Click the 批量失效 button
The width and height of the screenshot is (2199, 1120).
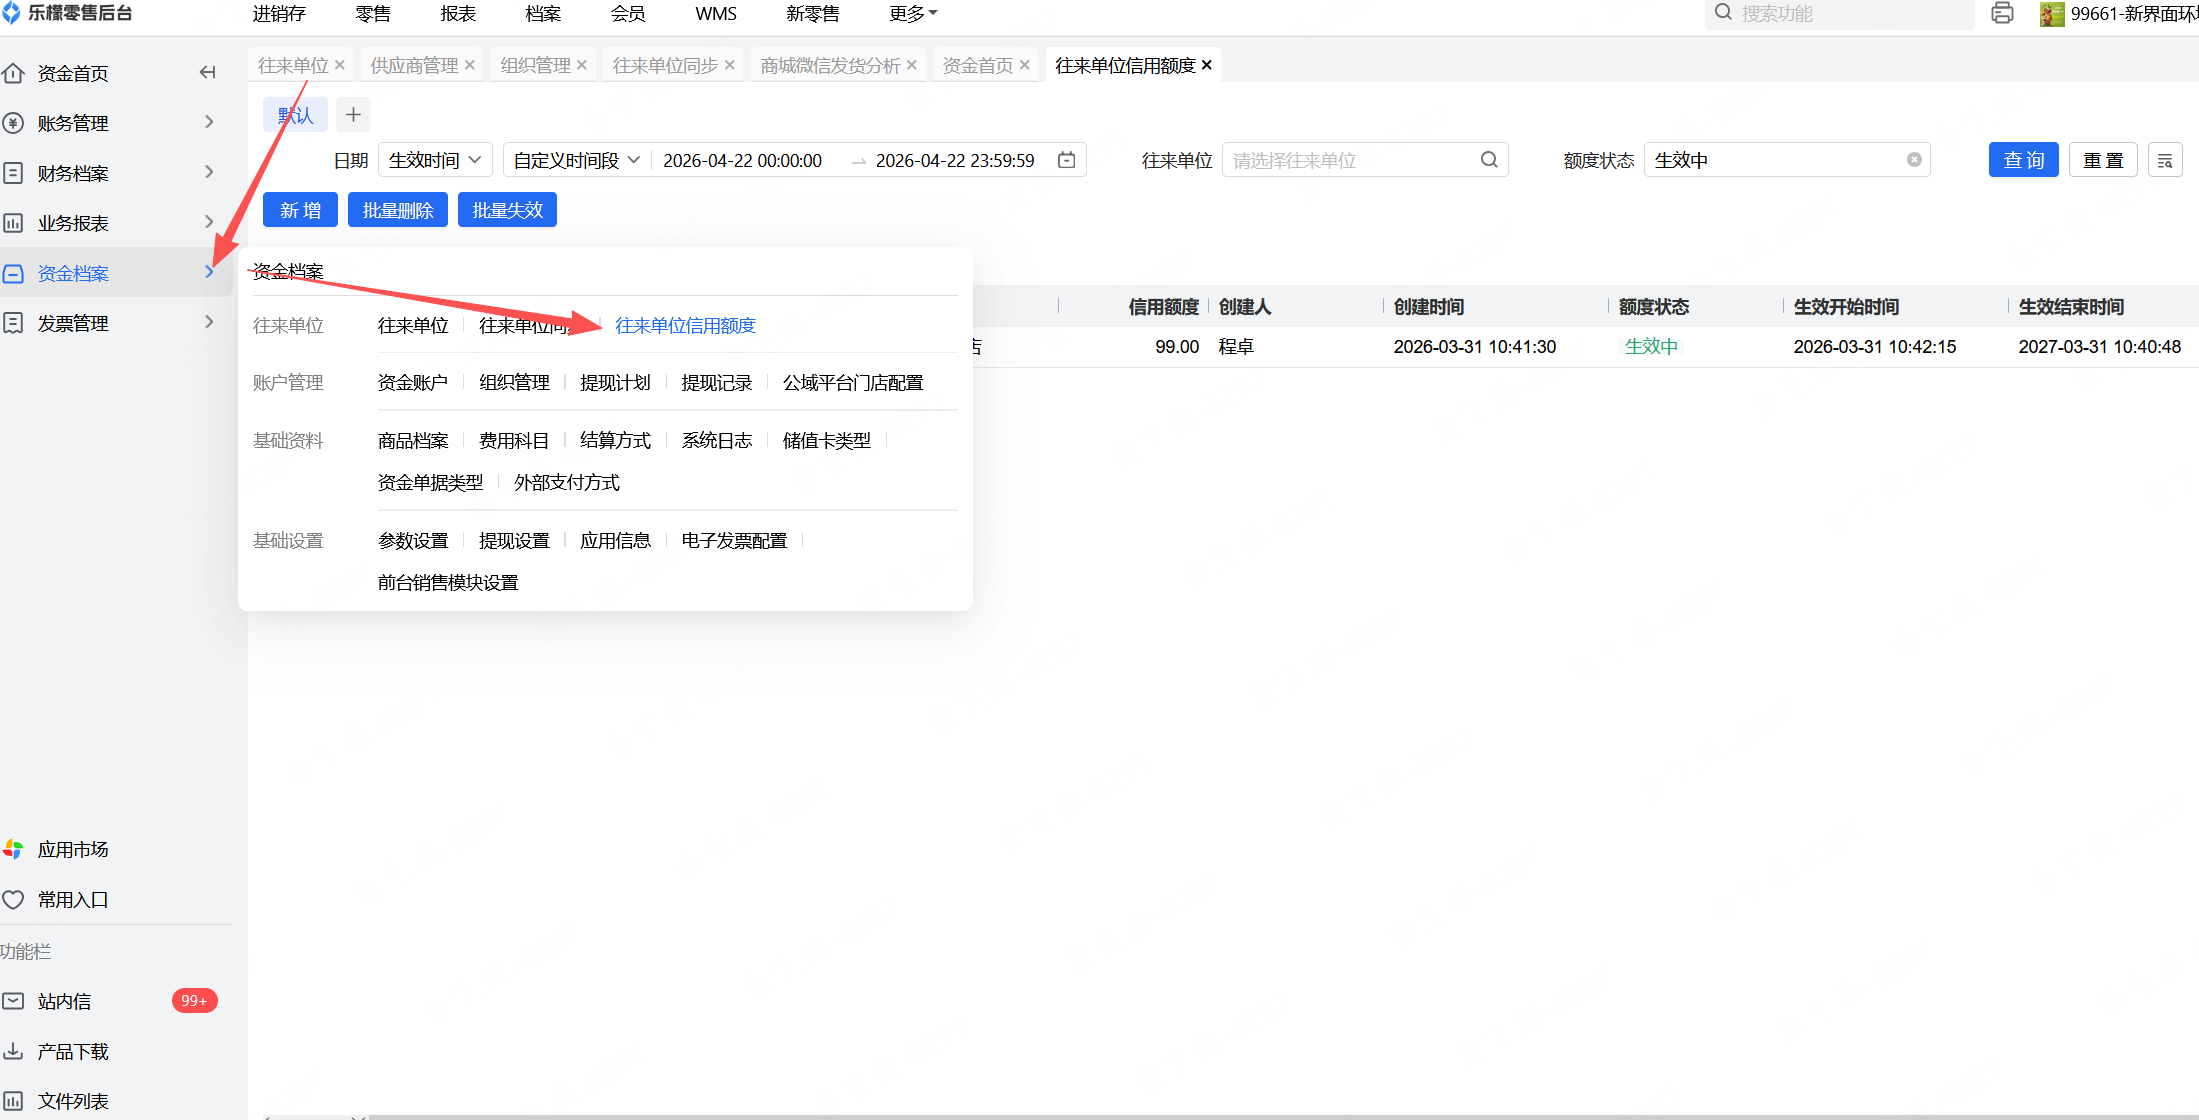click(x=507, y=210)
